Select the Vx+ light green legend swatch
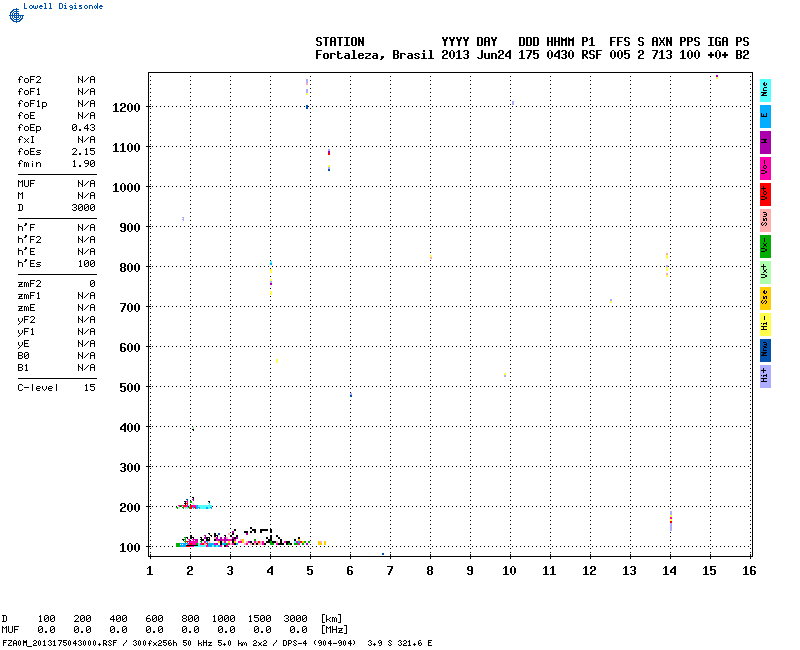Screen dimensions: 800x650 [x=765, y=272]
